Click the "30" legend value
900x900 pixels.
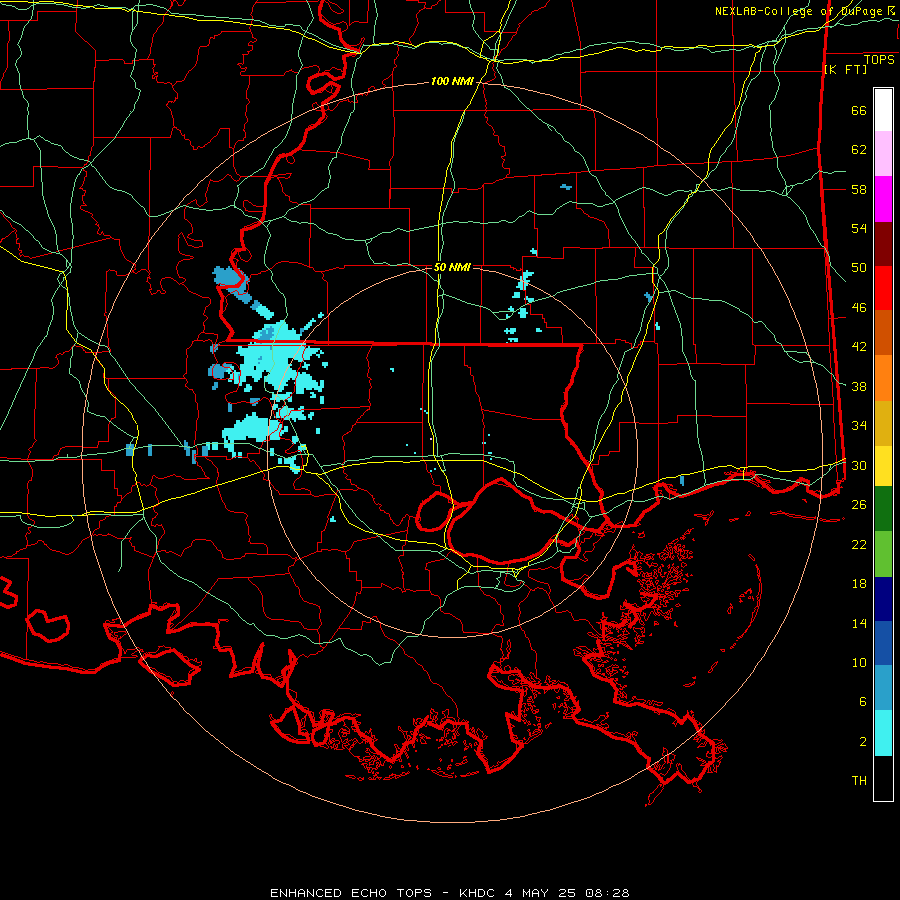(x=859, y=465)
